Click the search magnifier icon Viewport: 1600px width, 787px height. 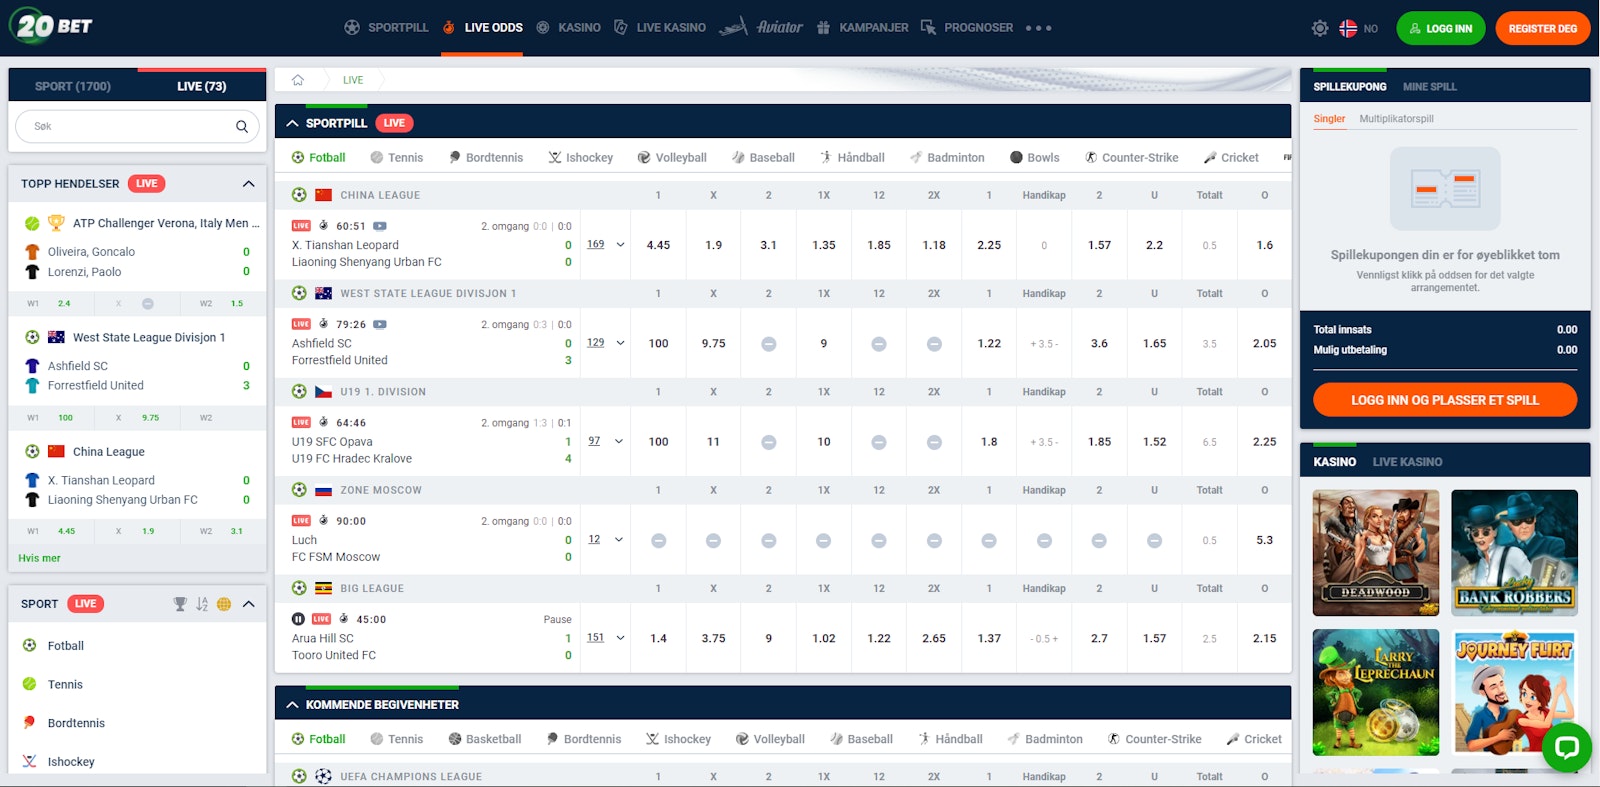point(241,127)
